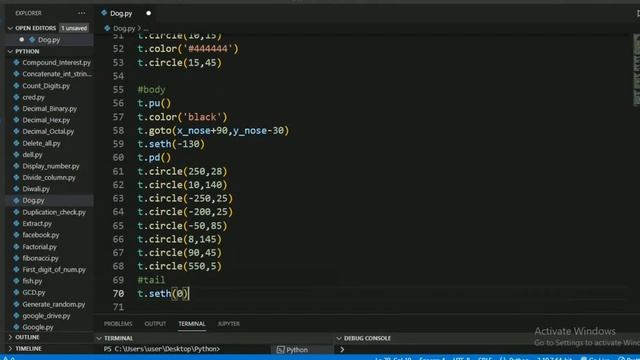Open Compound_Interest.py file
This screenshot has height=360, width=640.
coord(56,62)
